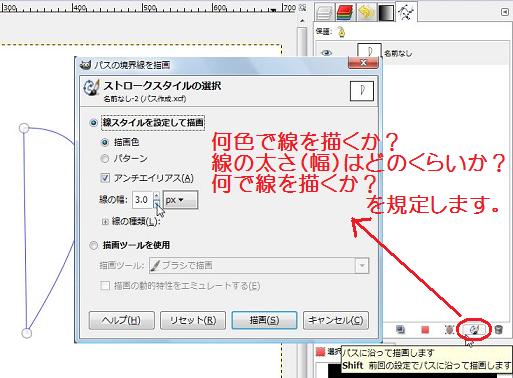
Task: Toggle the アンチエイリアス checkbox
Action: pyautogui.click(x=105, y=178)
